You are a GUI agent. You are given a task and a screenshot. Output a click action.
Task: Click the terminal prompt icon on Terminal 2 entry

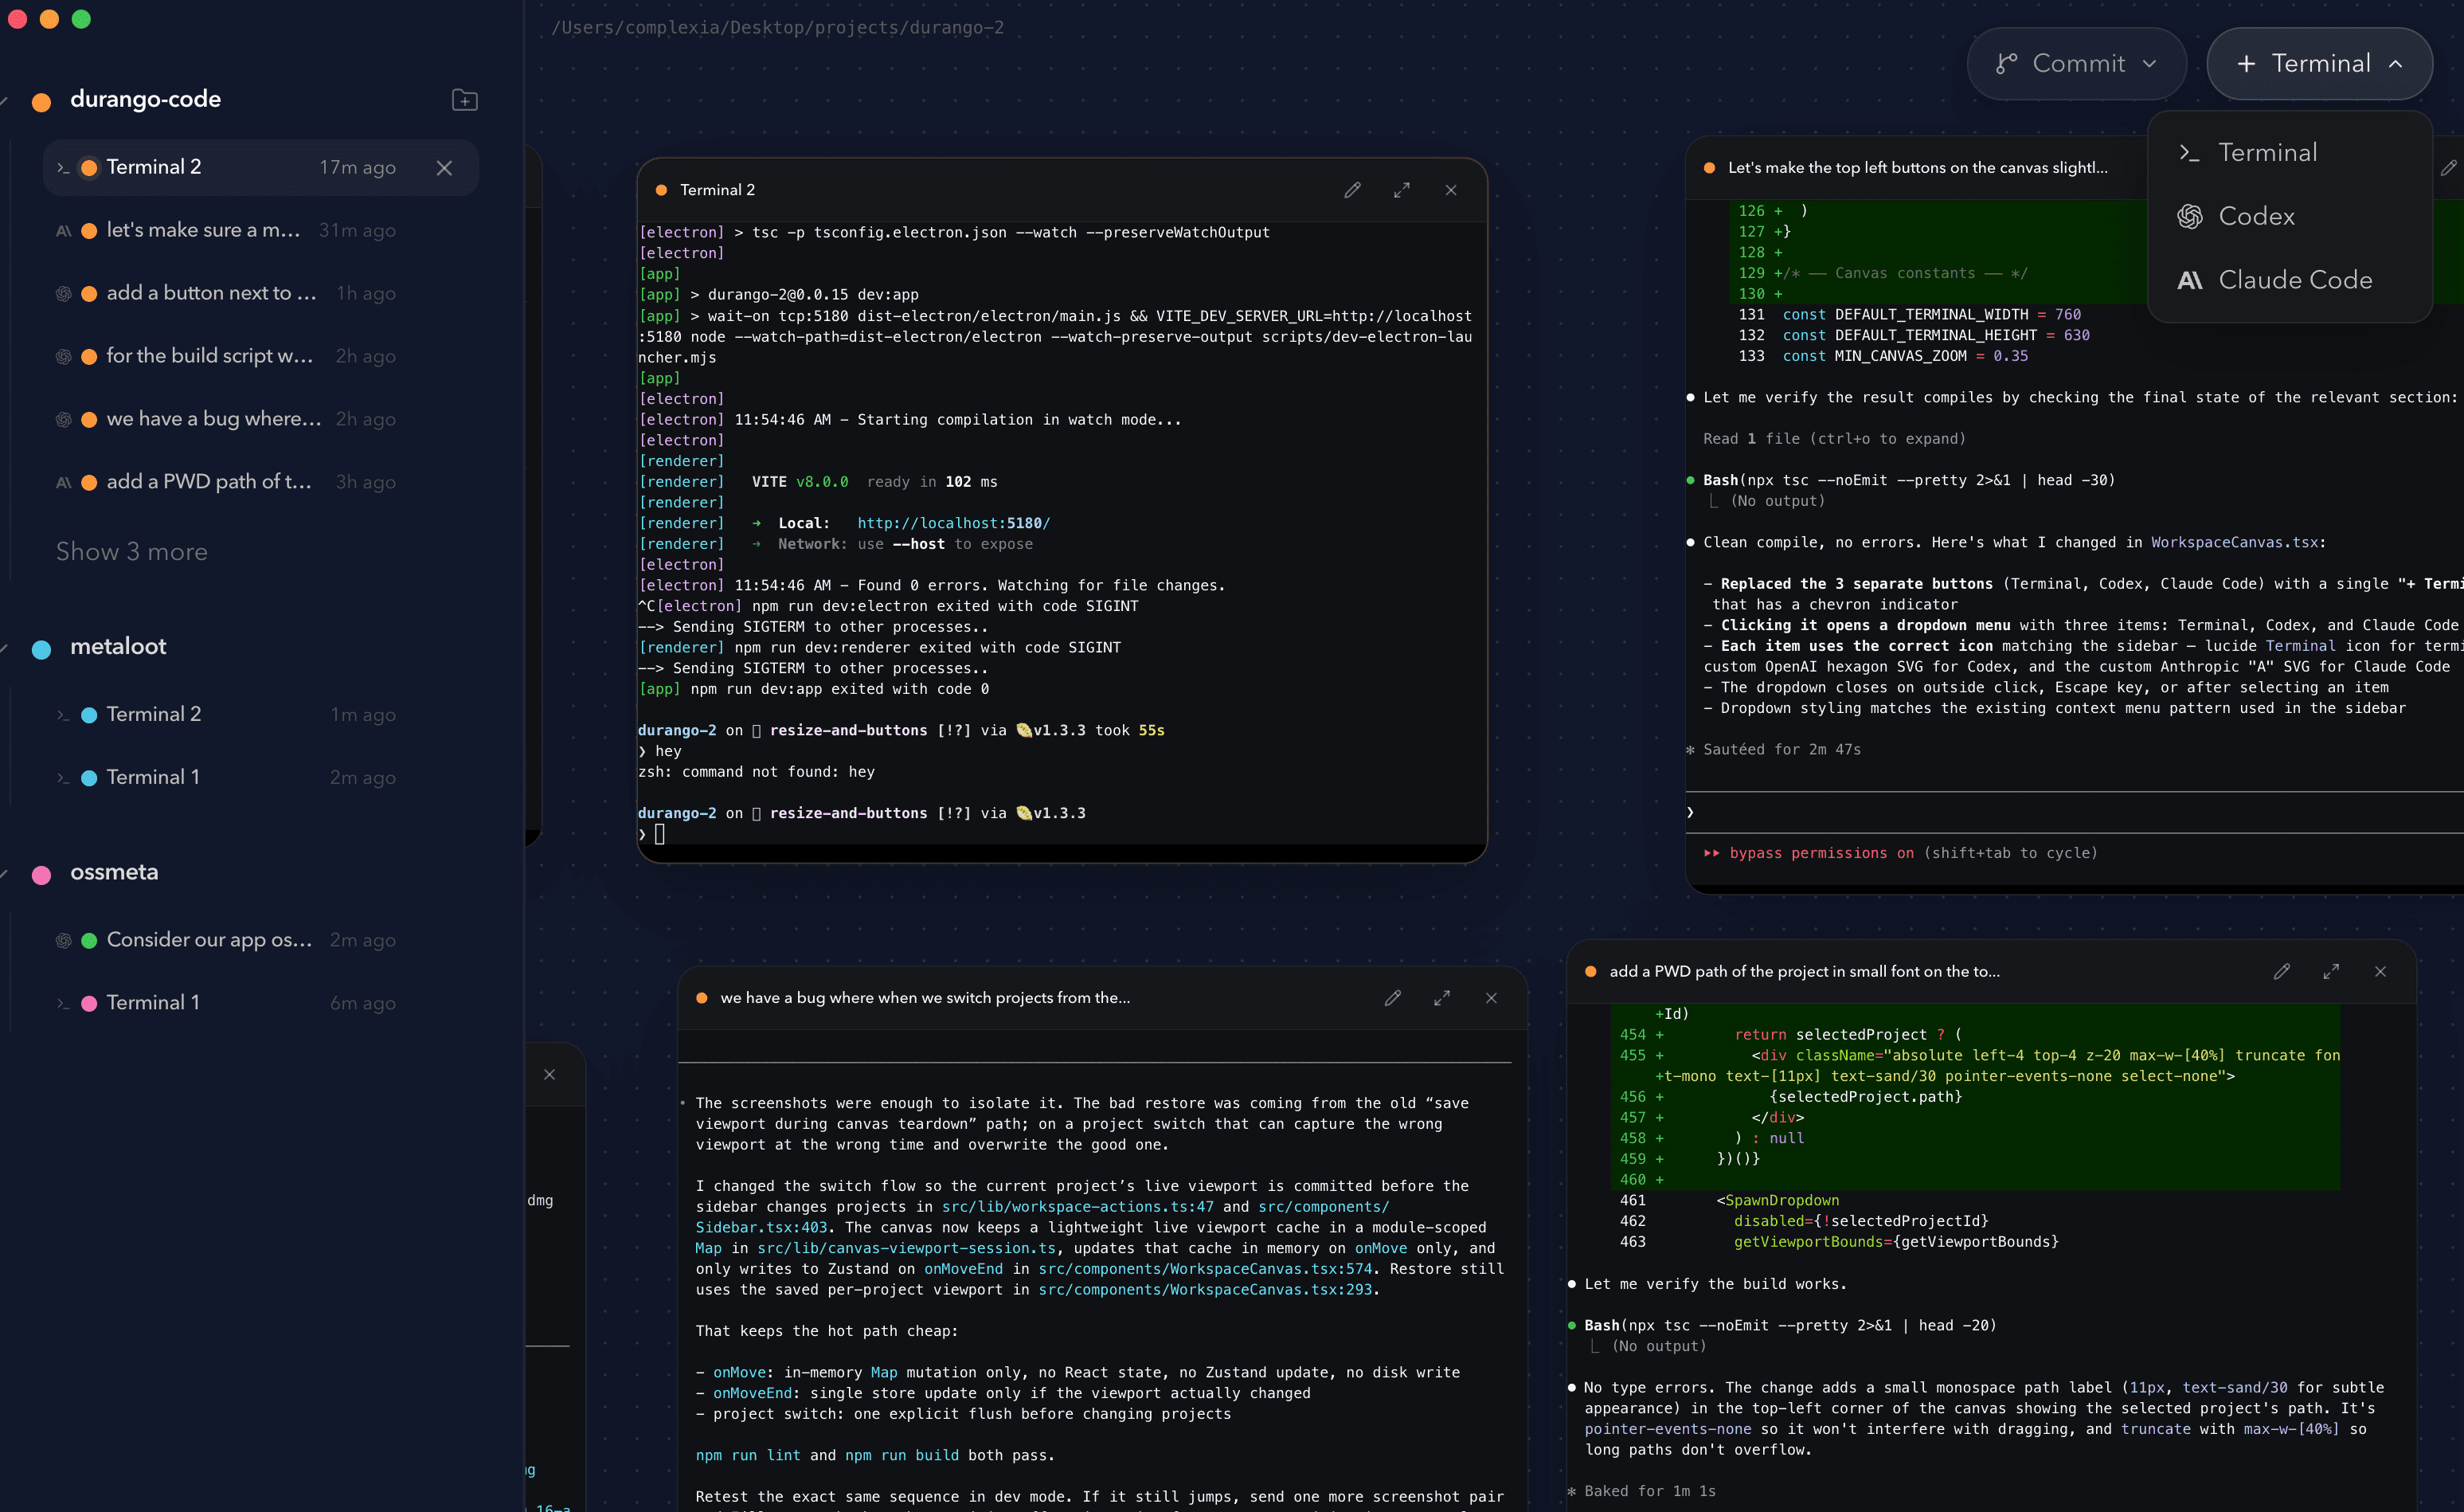[x=61, y=167]
